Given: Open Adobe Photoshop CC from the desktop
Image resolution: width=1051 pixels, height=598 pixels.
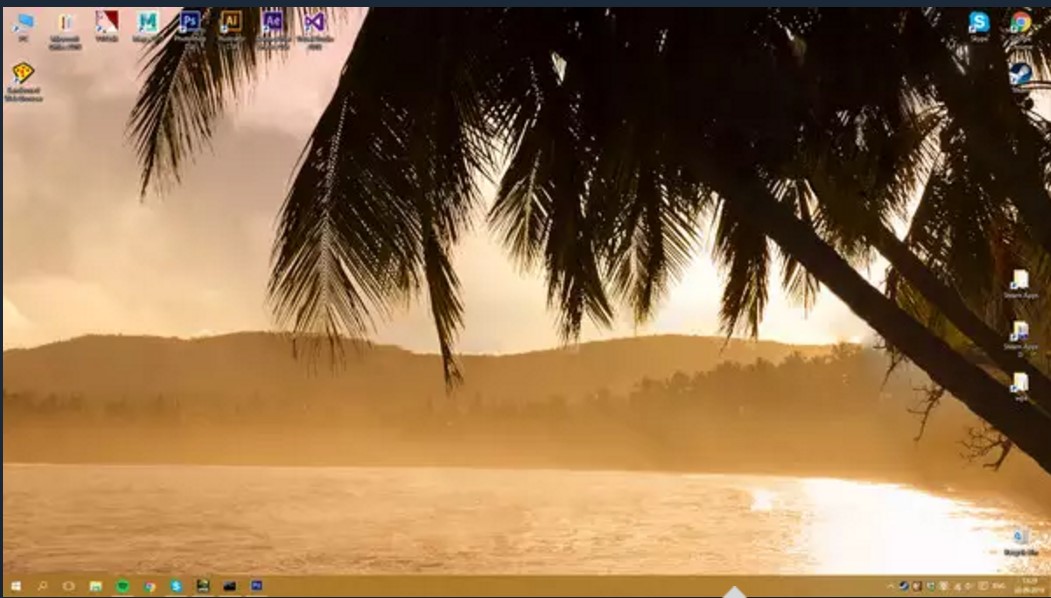Looking at the screenshot, I should [x=190, y=22].
